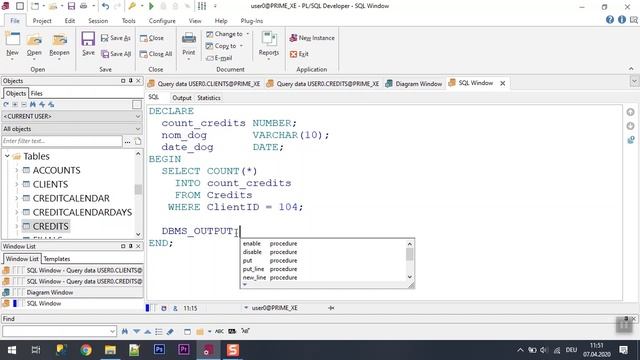Screen dimensions: 640x360
Task: Open Premiere Pro from the taskbar
Action: (x=184, y=350)
